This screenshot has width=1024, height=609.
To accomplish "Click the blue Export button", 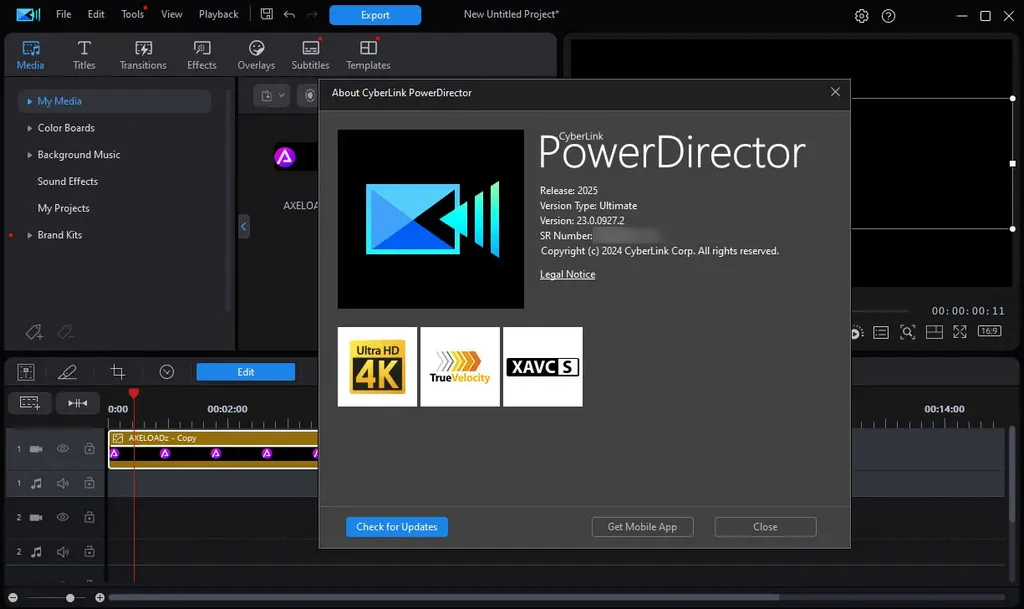I will click(x=375, y=15).
